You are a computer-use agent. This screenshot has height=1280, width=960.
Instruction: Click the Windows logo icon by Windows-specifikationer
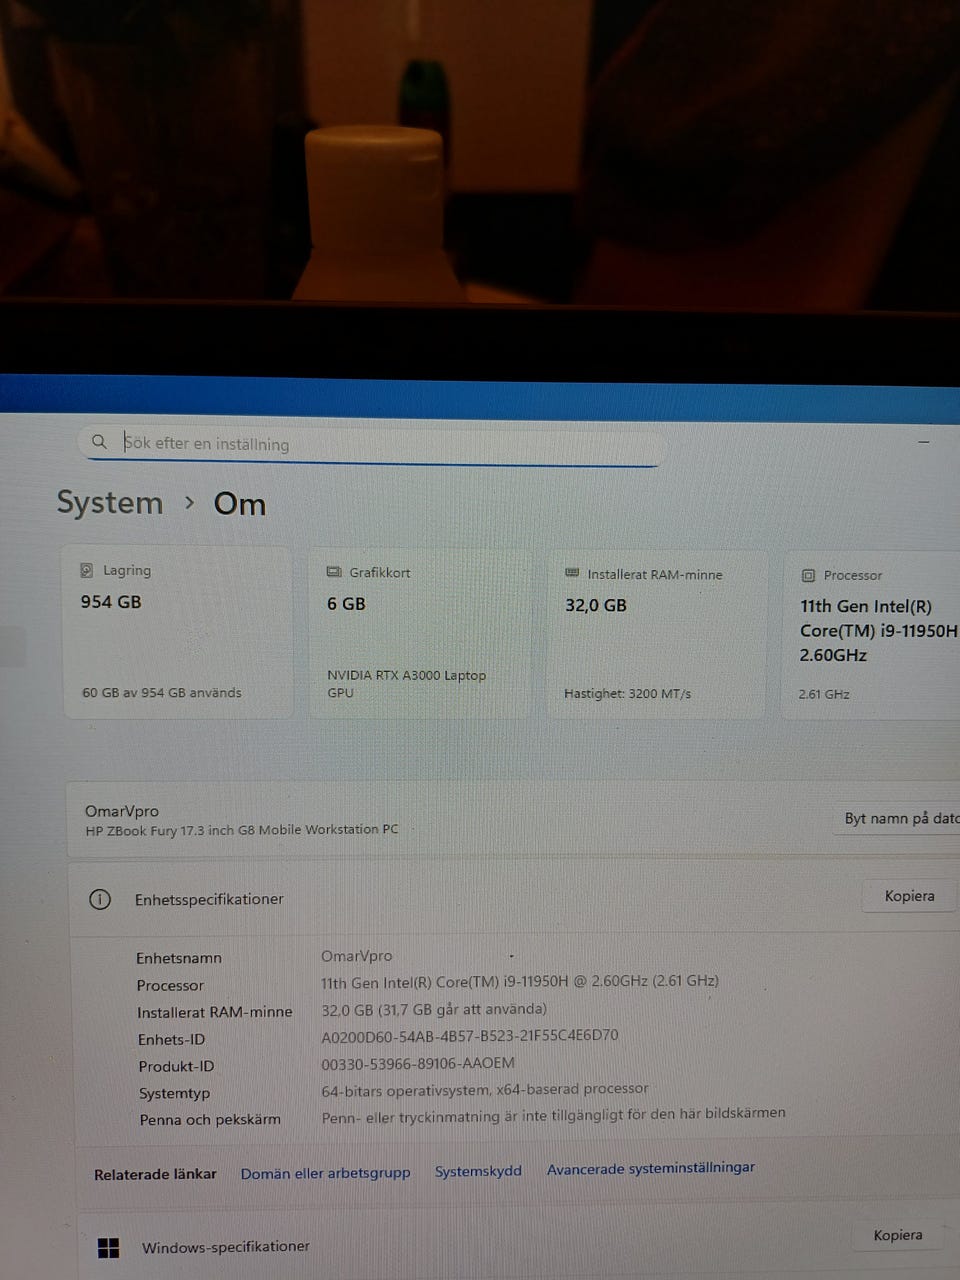coord(108,1247)
